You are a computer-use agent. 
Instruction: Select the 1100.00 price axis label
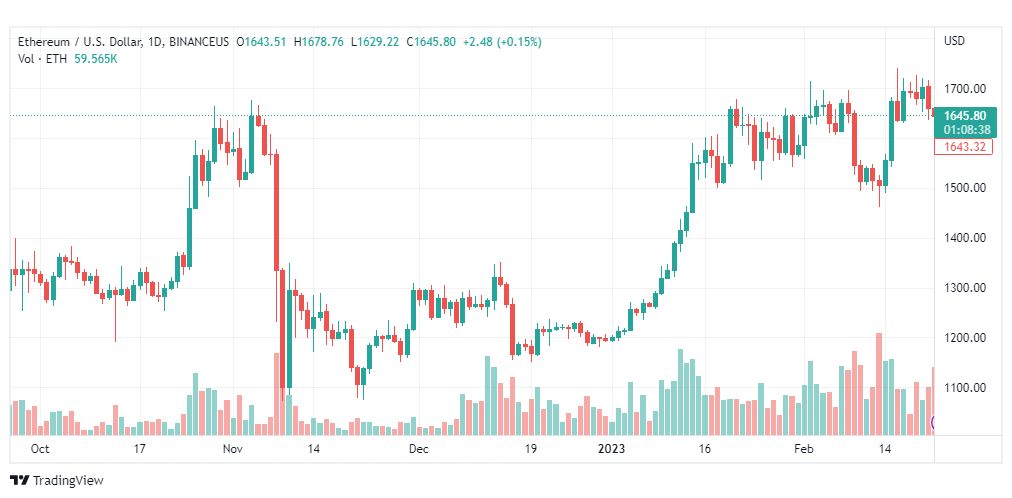(964, 388)
